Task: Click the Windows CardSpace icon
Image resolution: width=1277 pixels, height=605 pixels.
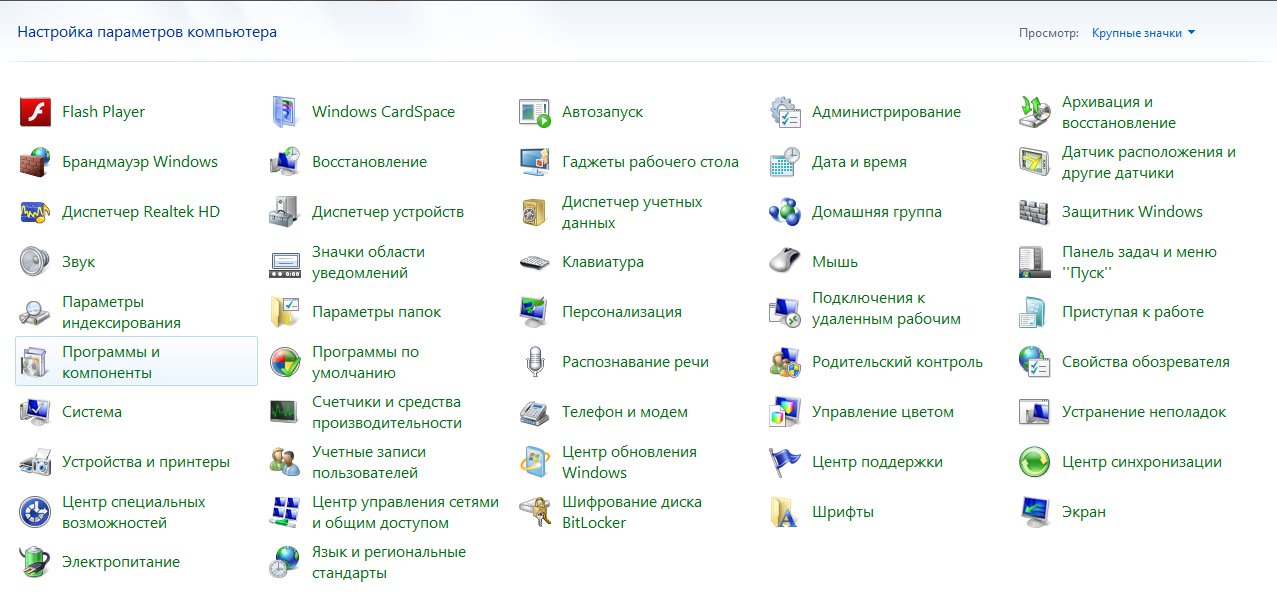Action: (x=285, y=112)
